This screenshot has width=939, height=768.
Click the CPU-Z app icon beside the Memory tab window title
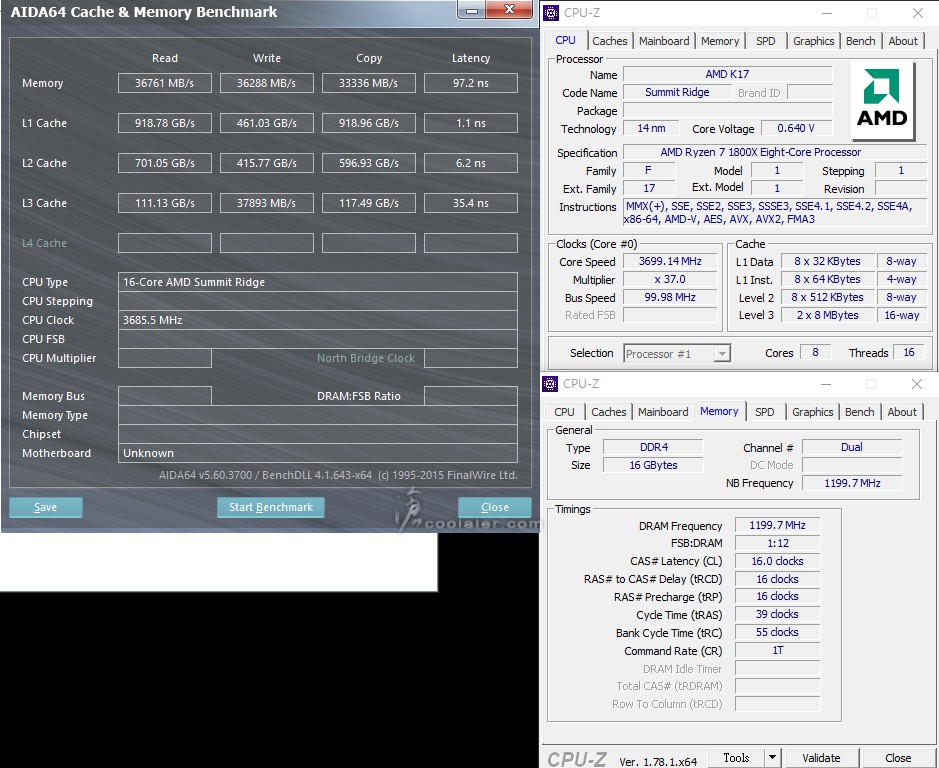[550, 383]
